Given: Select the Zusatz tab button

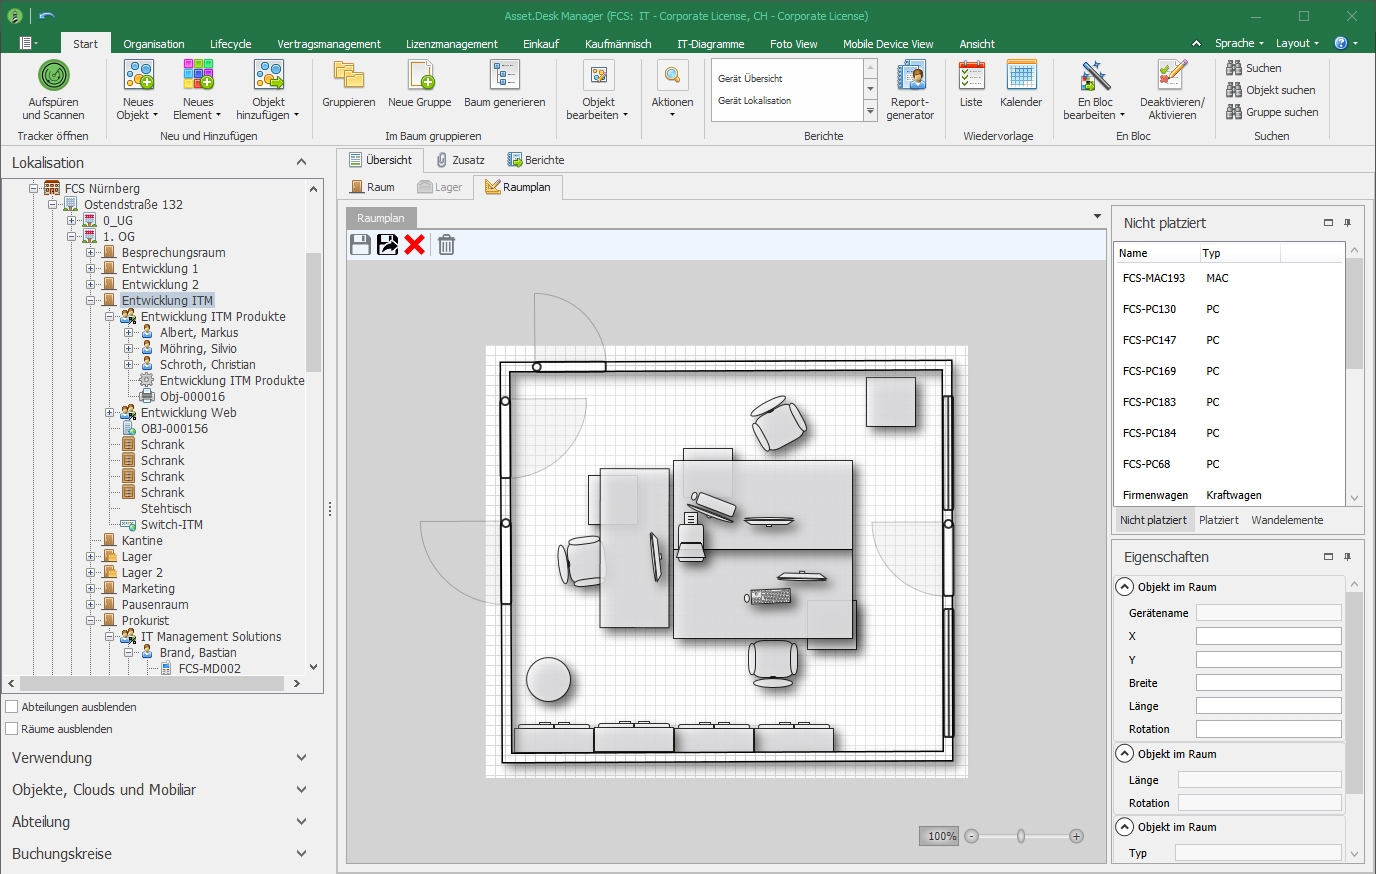Looking at the screenshot, I should click(x=460, y=160).
